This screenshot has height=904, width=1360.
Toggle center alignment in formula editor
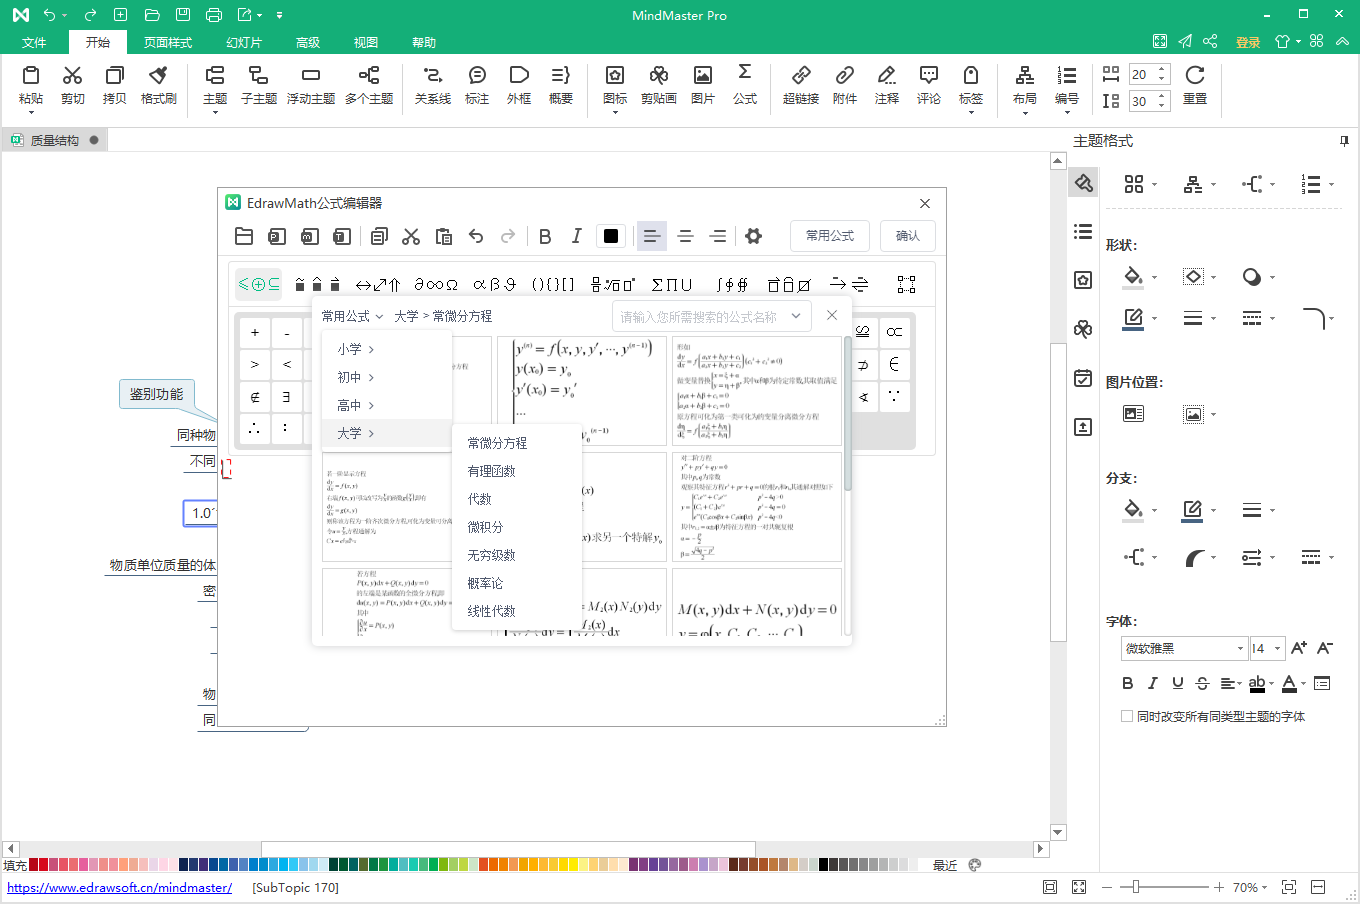click(685, 236)
